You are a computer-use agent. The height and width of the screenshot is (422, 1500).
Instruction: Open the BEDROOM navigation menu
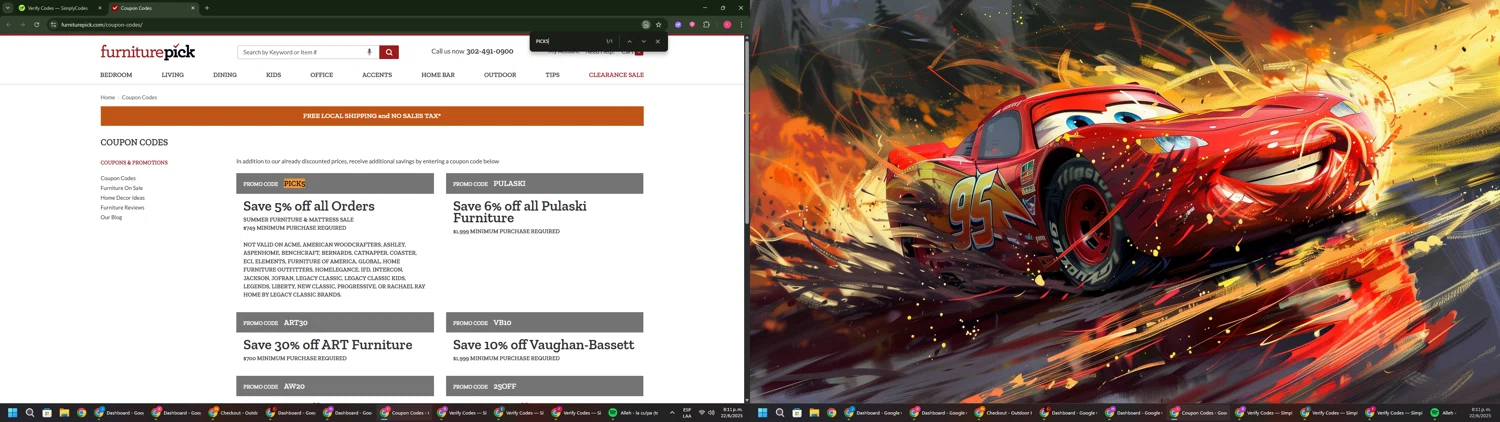click(x=116, y=75)
